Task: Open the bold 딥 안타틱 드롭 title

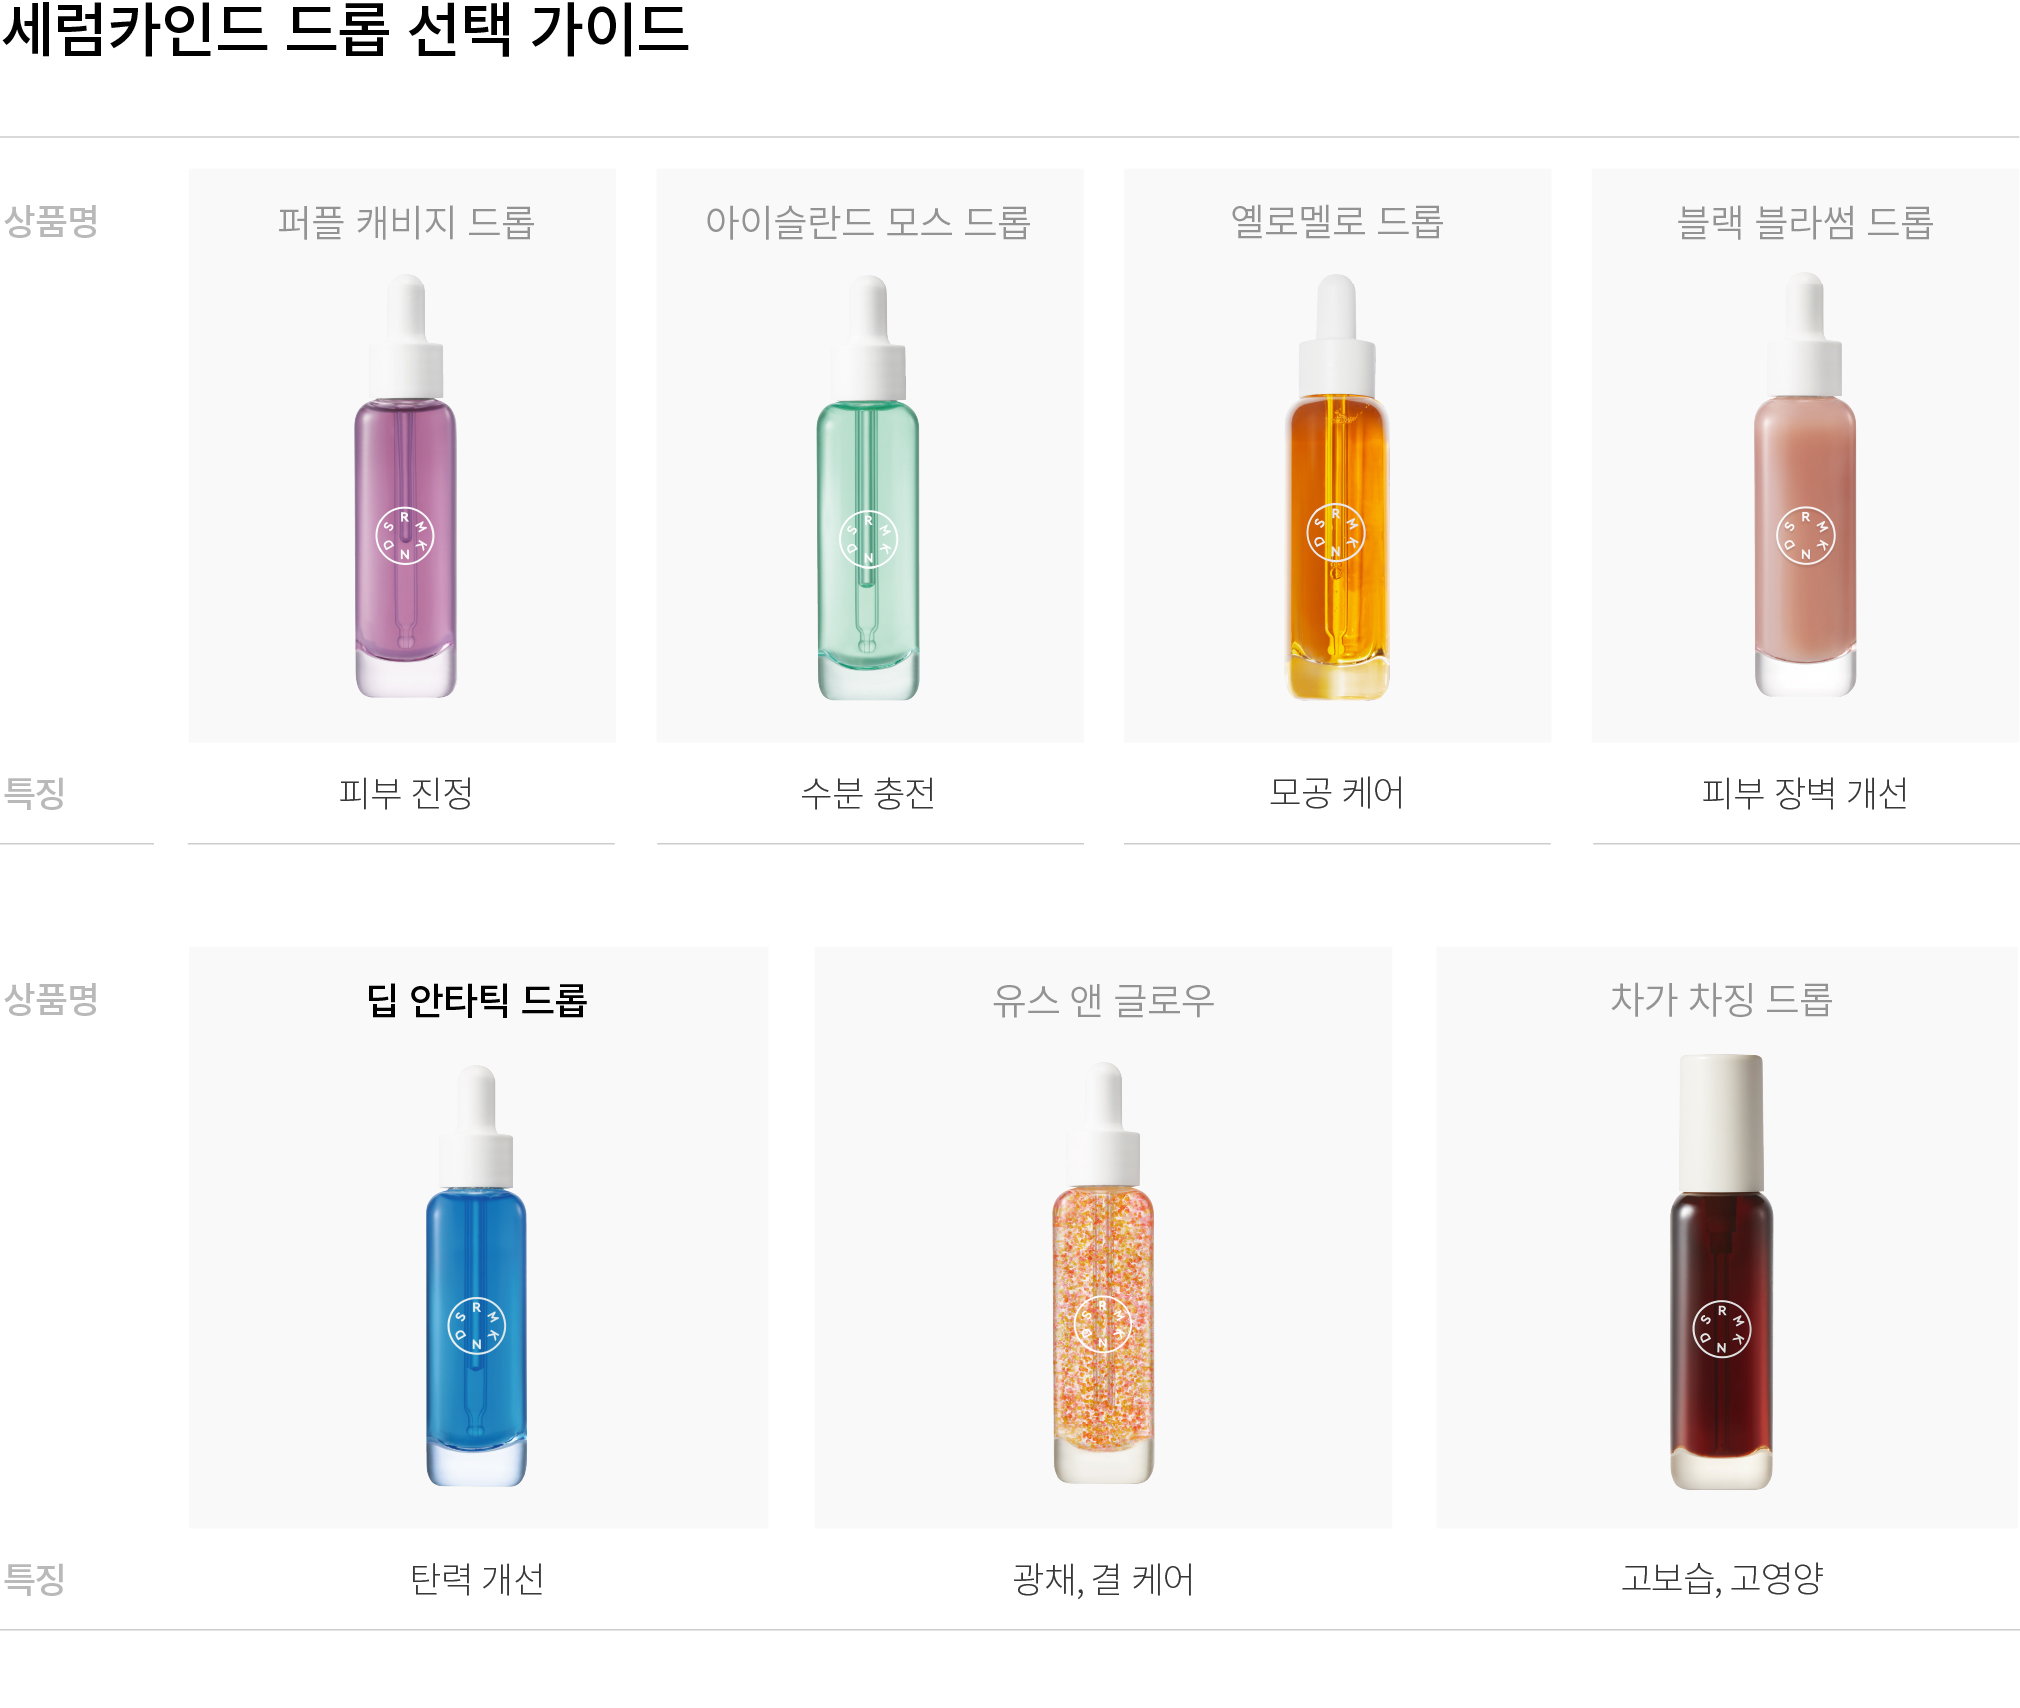Action: tap(477, 1000)
